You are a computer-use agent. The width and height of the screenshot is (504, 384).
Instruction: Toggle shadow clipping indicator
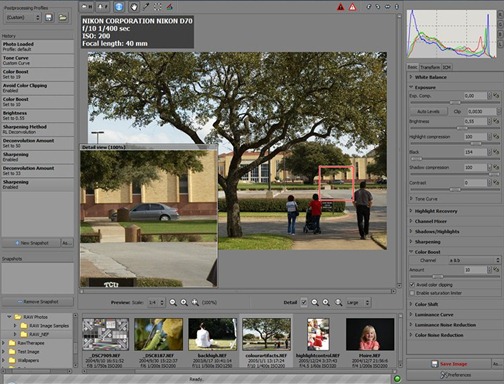(340, 7)
